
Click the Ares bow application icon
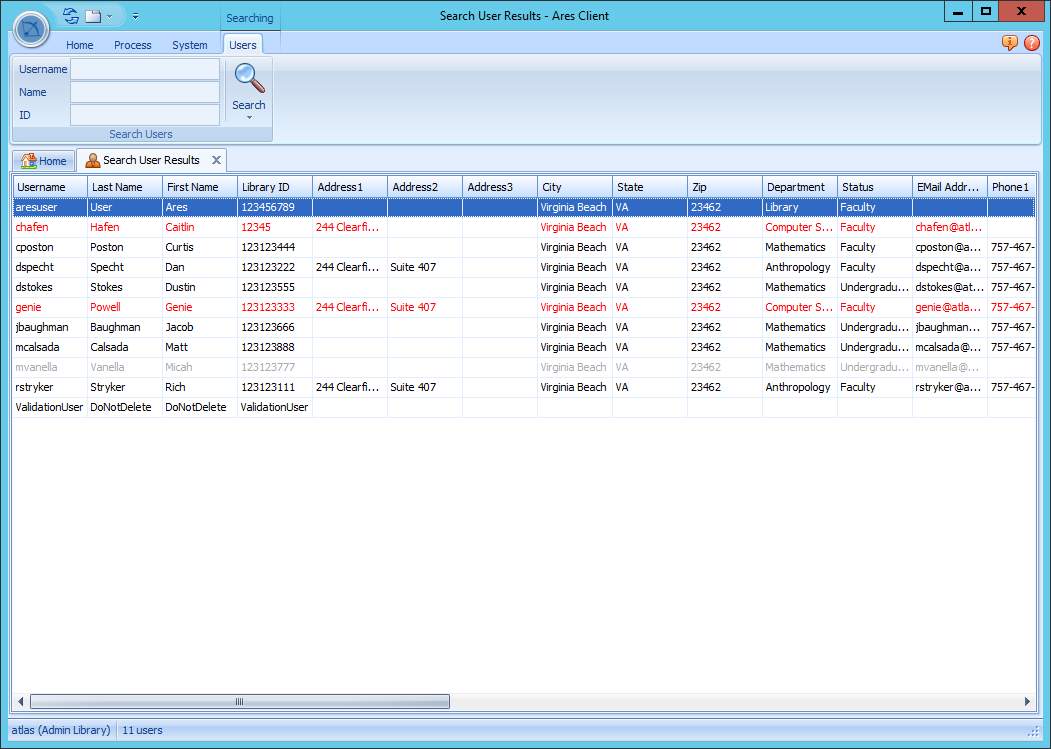(31, 30)
